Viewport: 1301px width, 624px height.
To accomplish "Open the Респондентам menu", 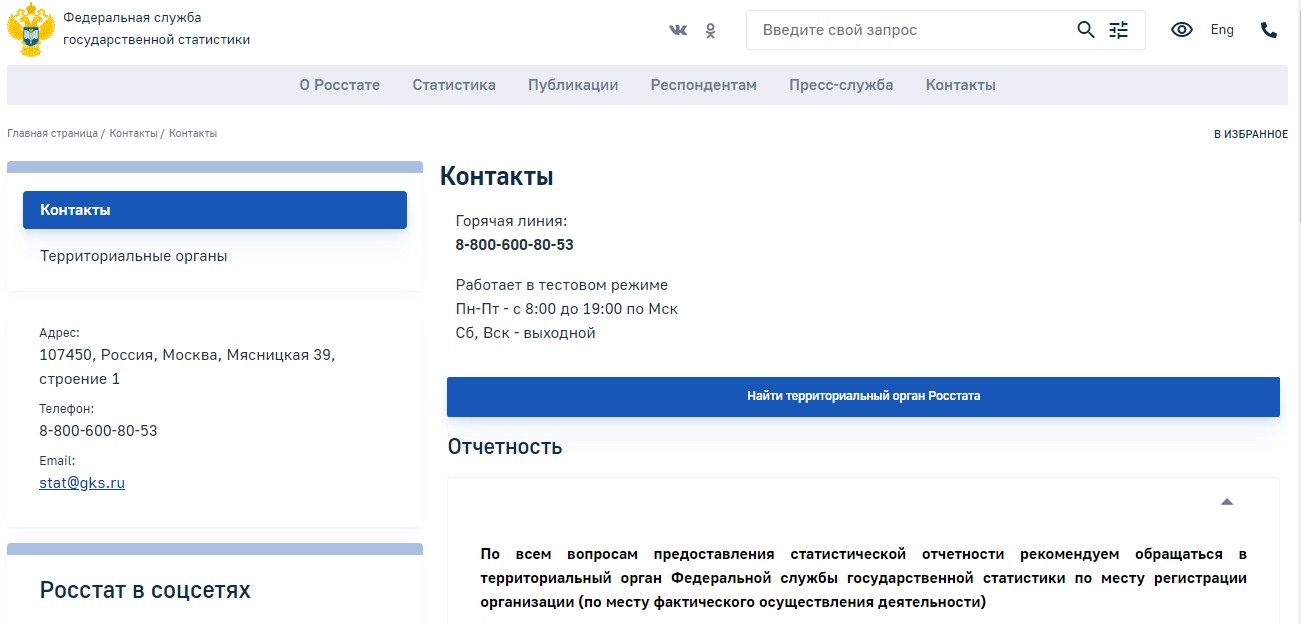I will (704, 85).
